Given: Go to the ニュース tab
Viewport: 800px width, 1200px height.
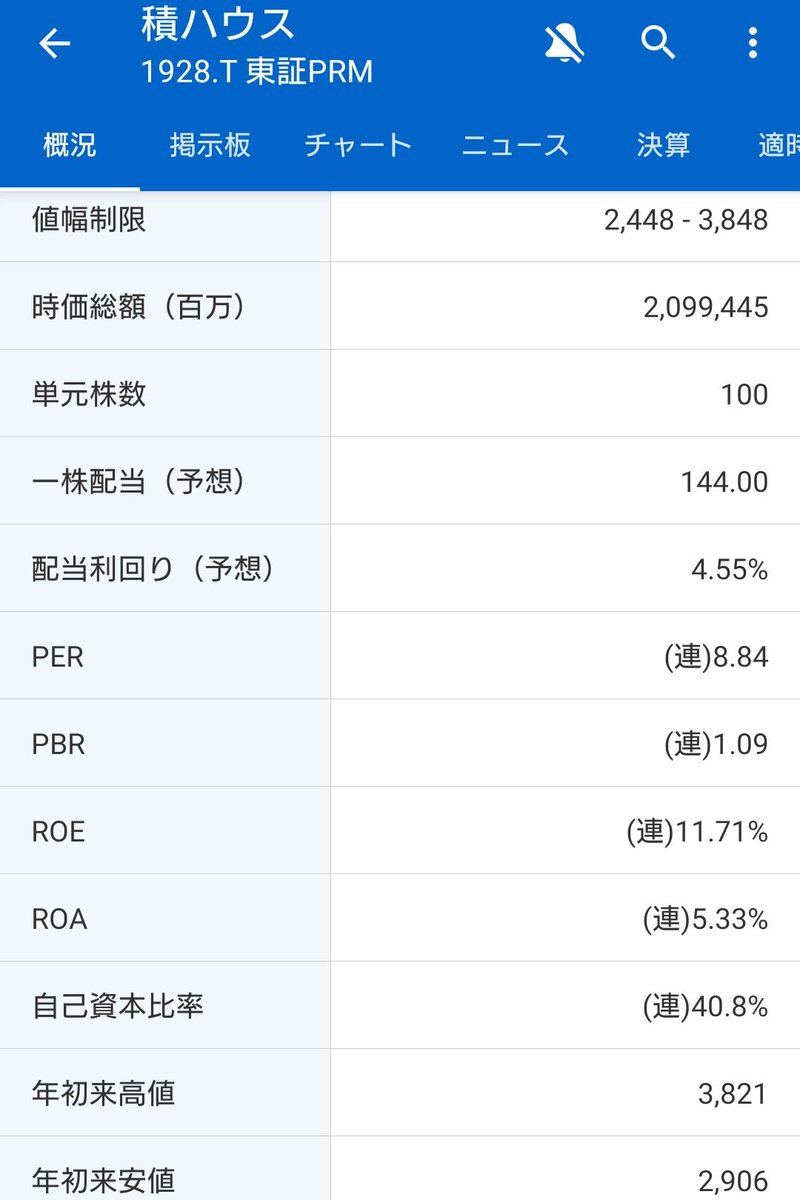Looking at the screenshot, I should click(515, 145).
